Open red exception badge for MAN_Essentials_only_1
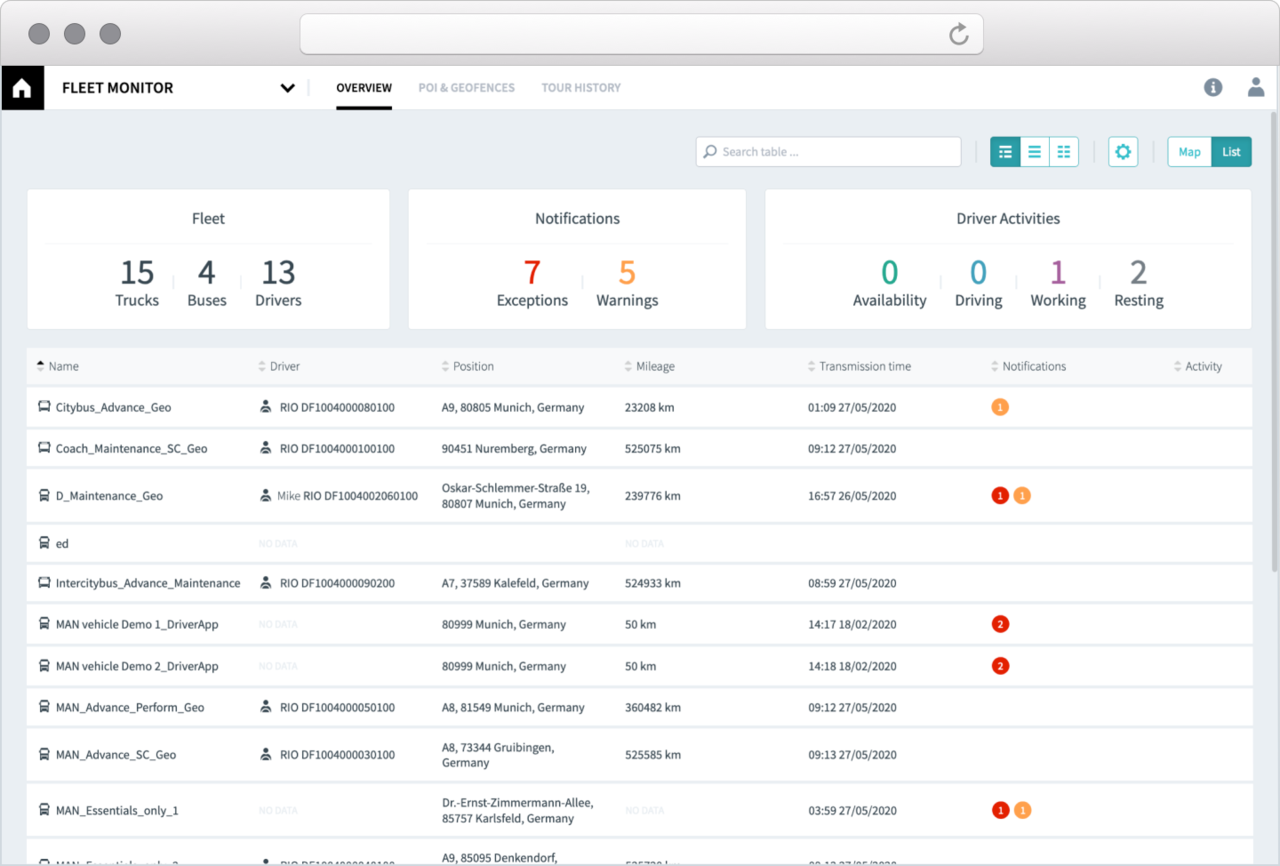This screenshot has height=866, width=1280. click(x=1000, y=810)
